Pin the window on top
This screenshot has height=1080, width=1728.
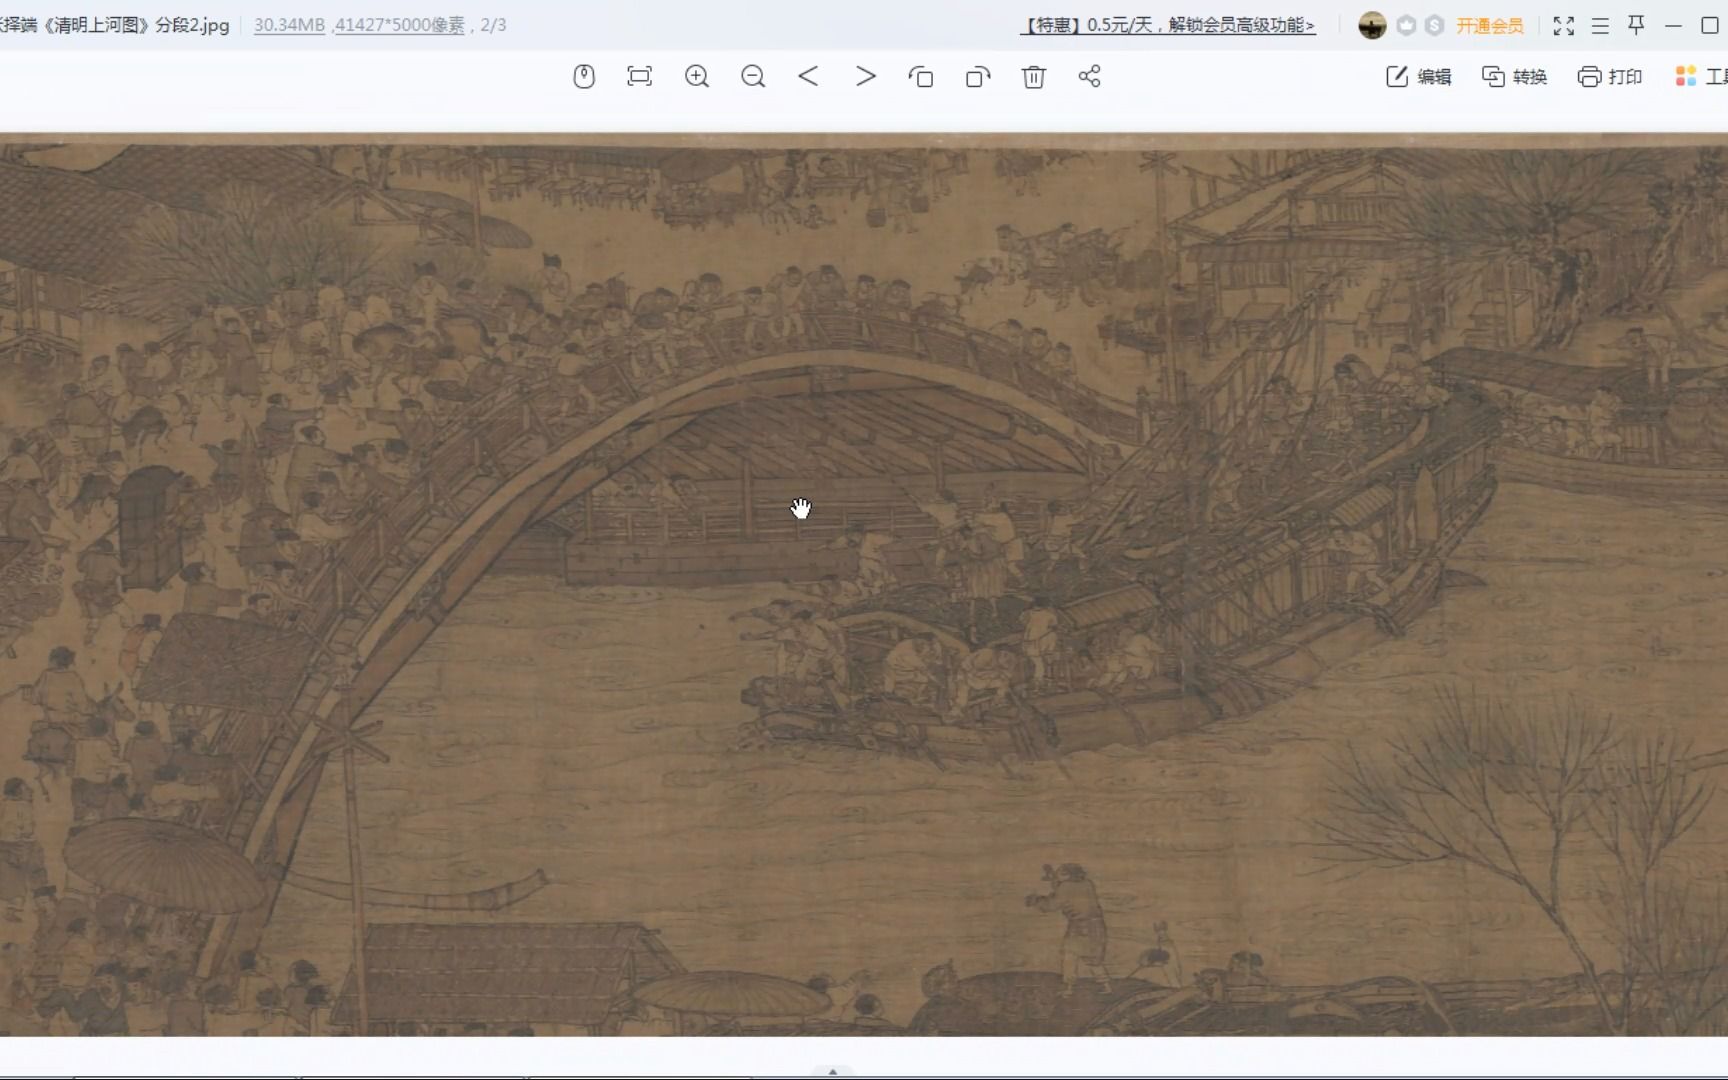(1636, 25)
